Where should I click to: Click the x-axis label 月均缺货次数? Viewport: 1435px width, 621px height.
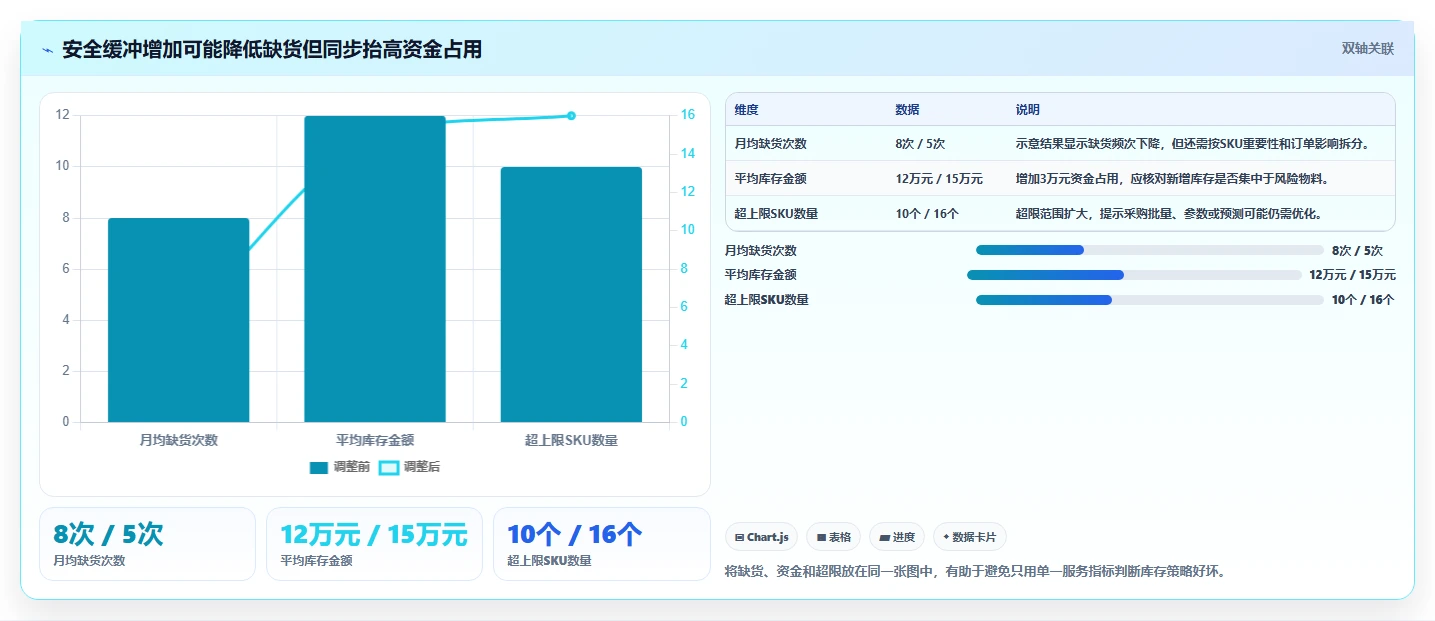click(x=178, y=440)
